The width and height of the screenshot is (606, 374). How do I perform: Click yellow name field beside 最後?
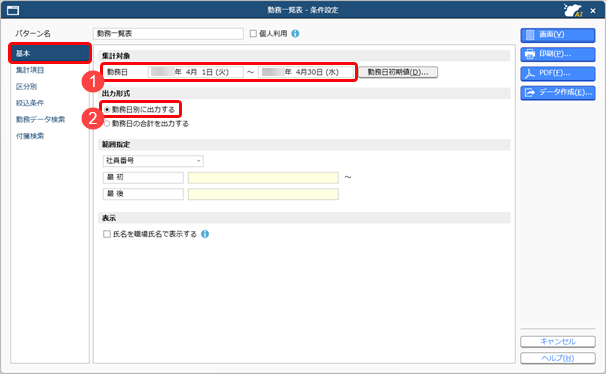263,194
